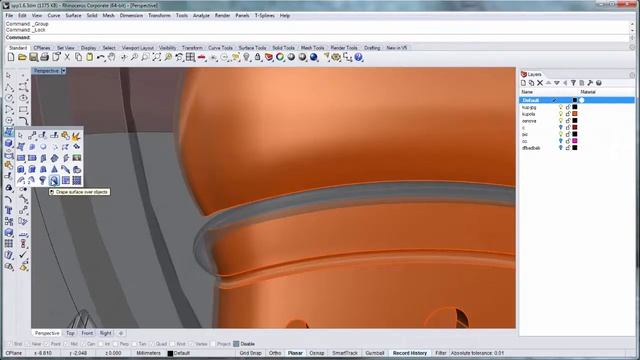Toggle visibility bulb of dfbadbab layer
Viewport: 640px width, 360px height.
[560, 148]
